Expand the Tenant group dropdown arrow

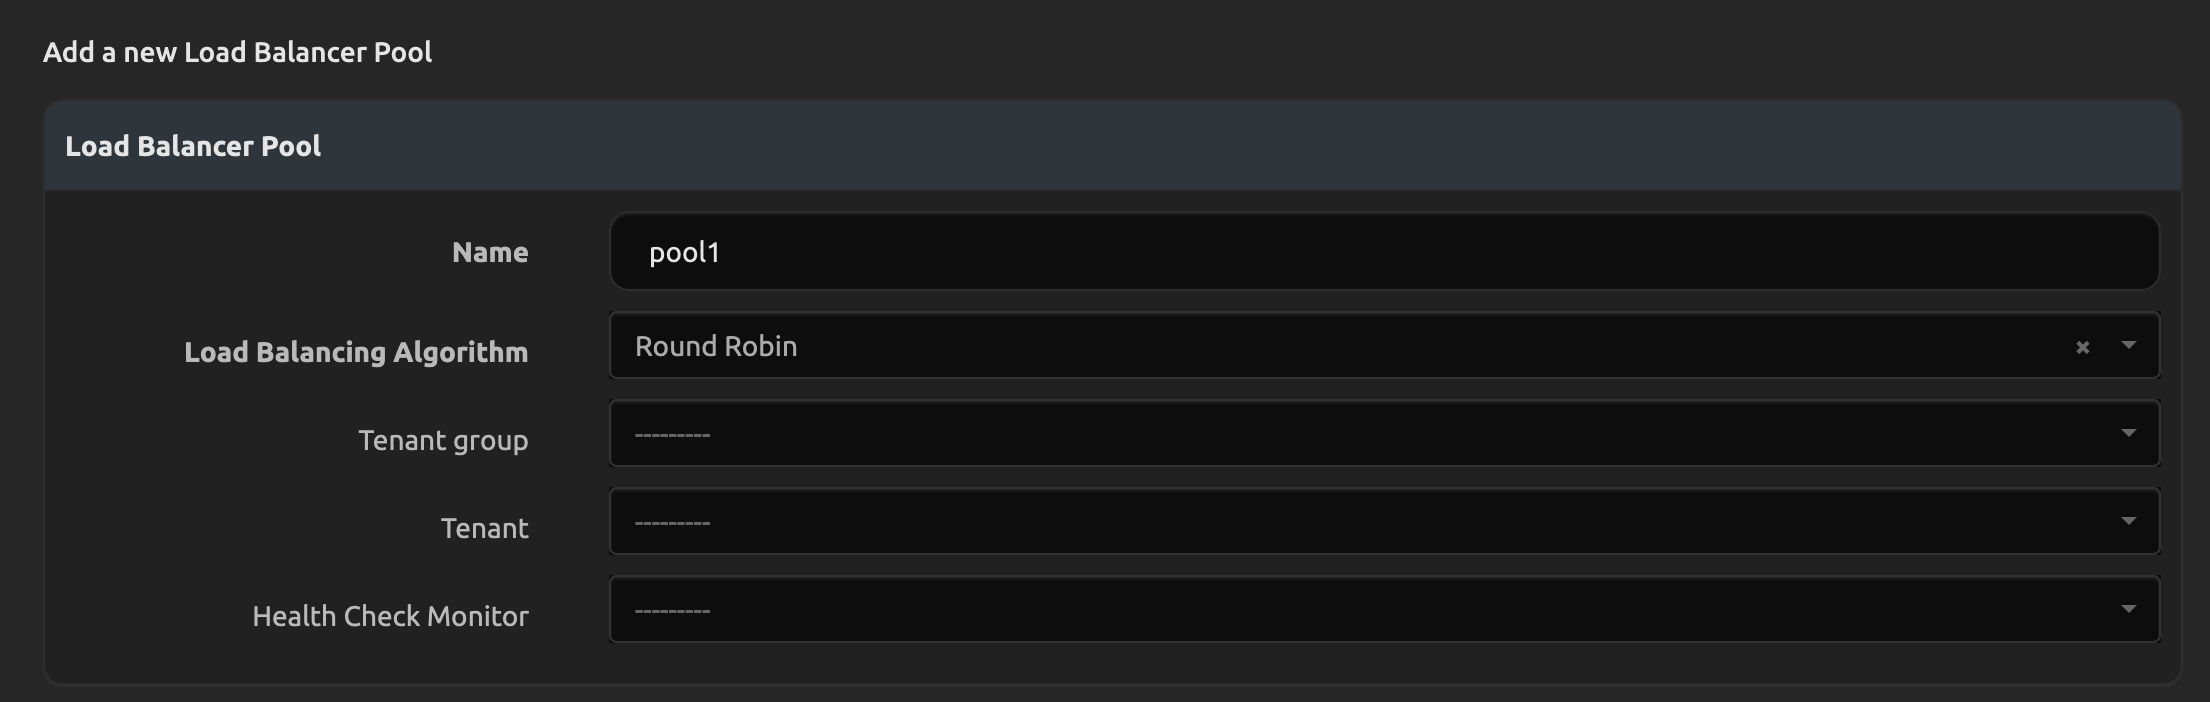coord(2128,433)
